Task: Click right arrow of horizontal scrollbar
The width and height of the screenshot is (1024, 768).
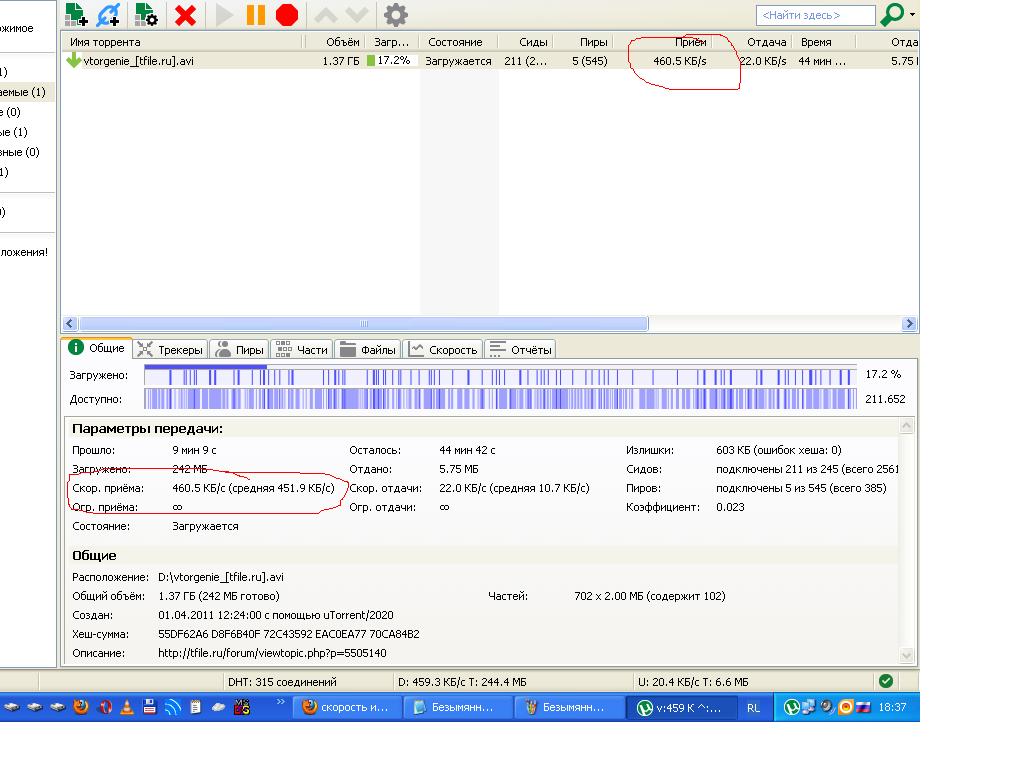Action: click(x=909, y=324)
